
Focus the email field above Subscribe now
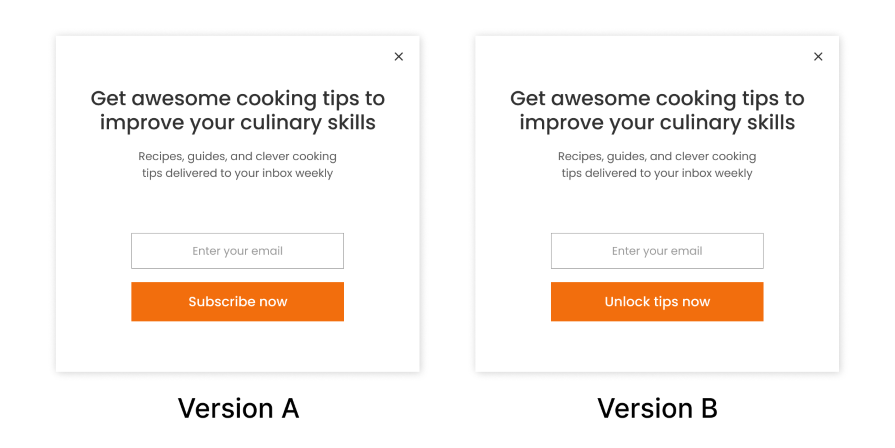point(237,251)
